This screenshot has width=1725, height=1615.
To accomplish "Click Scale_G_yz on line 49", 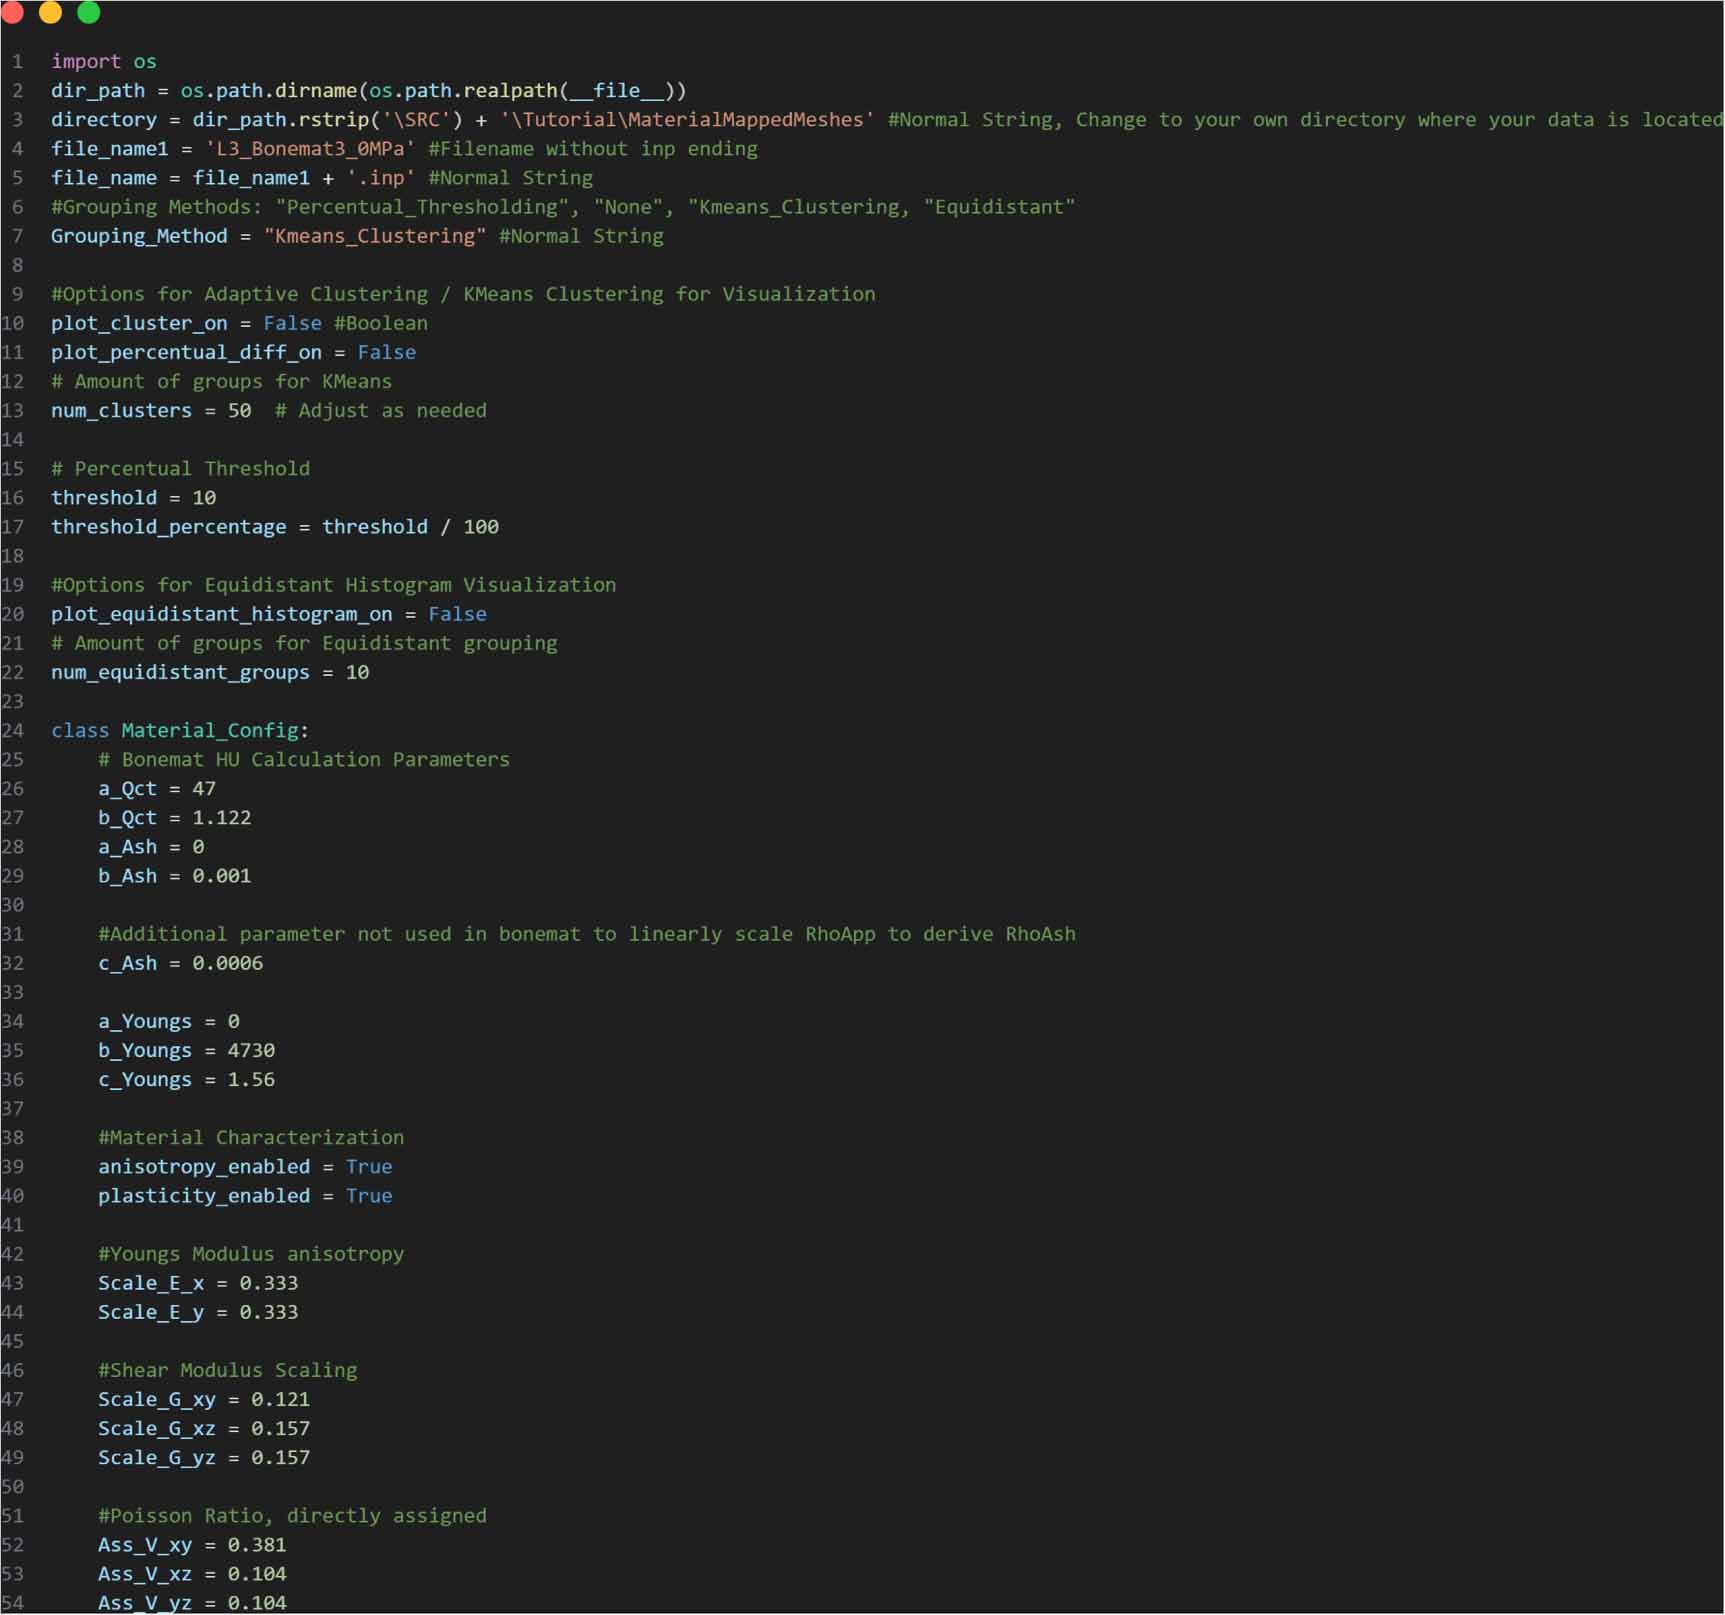I will tap(157, 1457).
